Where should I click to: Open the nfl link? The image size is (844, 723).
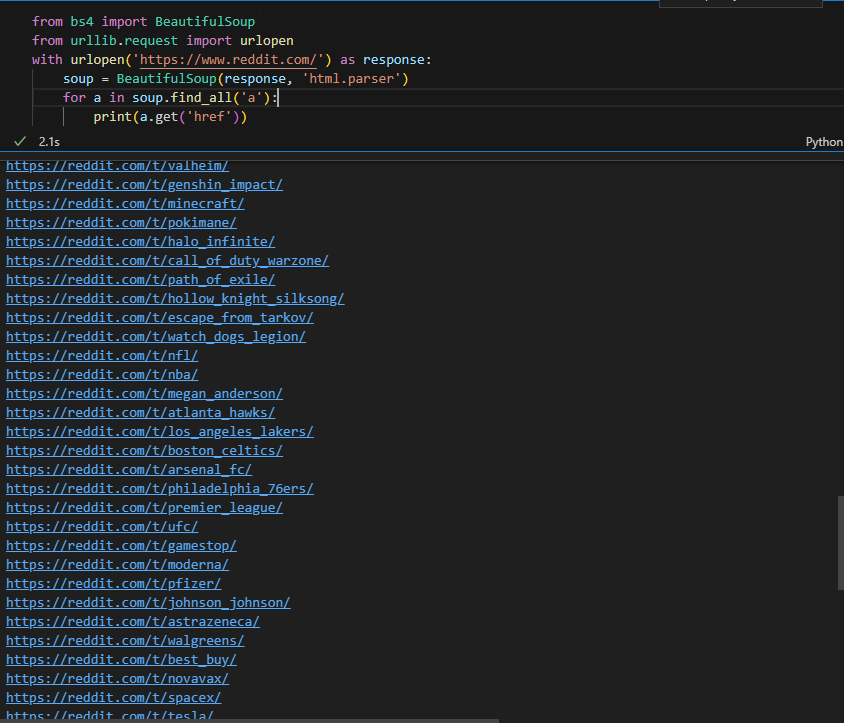(102, 355)
